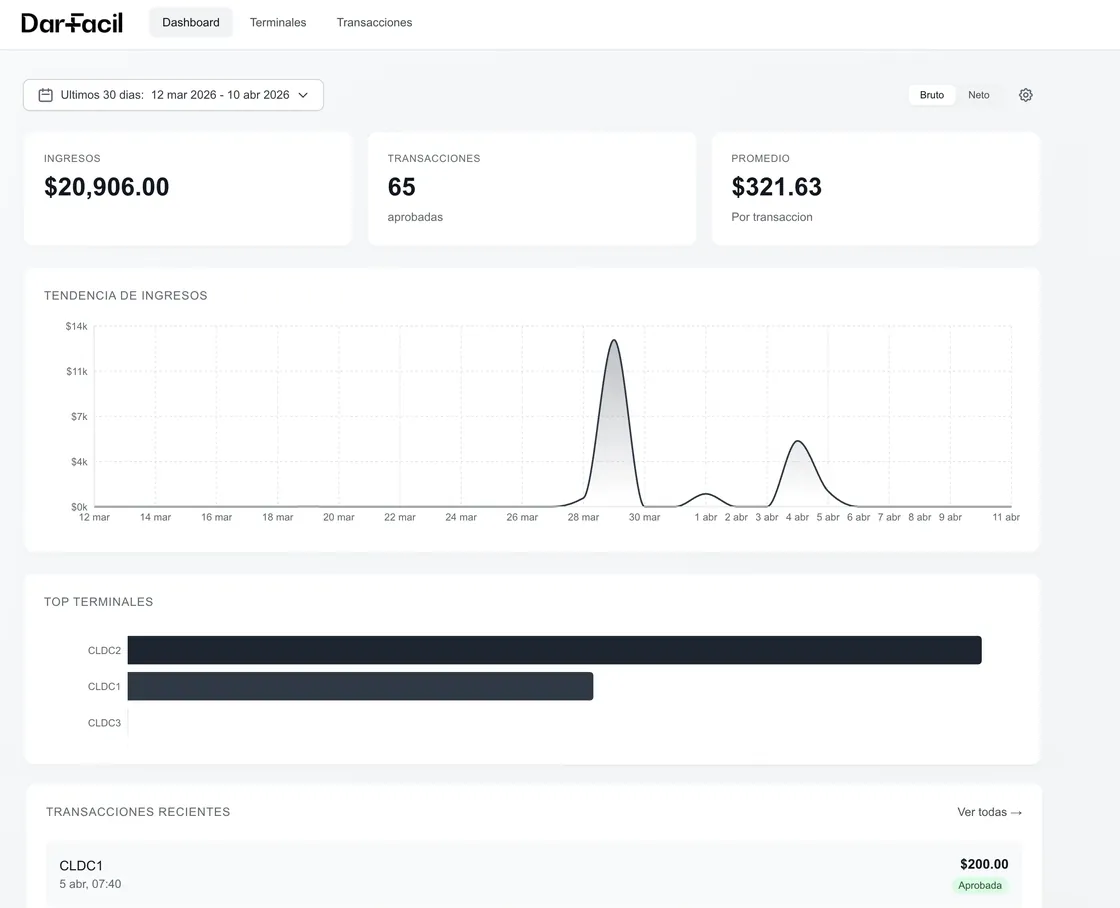The width and height of the screenshot is (1120, 908).
Task: Expand the date range dropdown chevron
Action: (303, 95)
